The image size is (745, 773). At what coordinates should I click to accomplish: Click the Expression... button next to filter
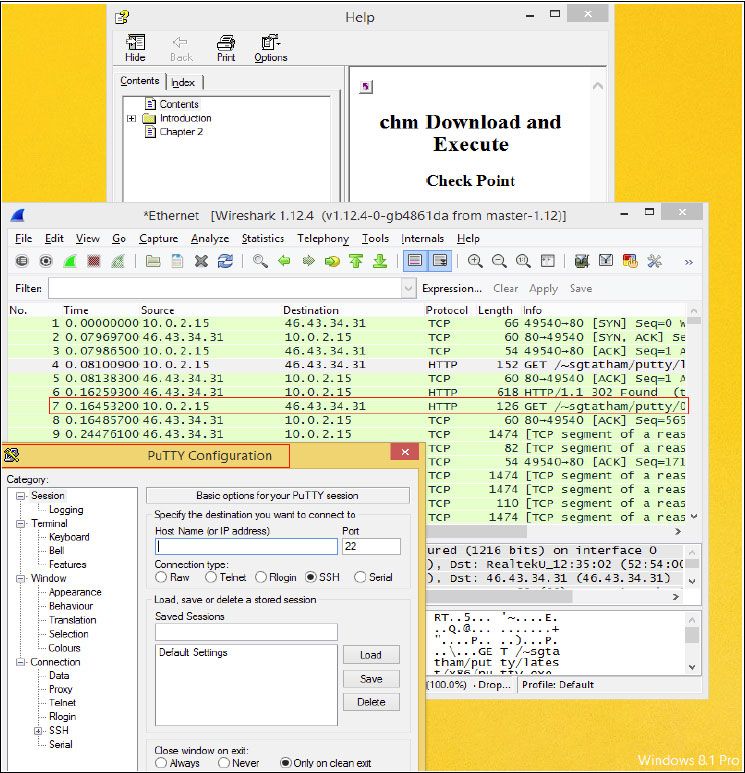click(452, 288)
